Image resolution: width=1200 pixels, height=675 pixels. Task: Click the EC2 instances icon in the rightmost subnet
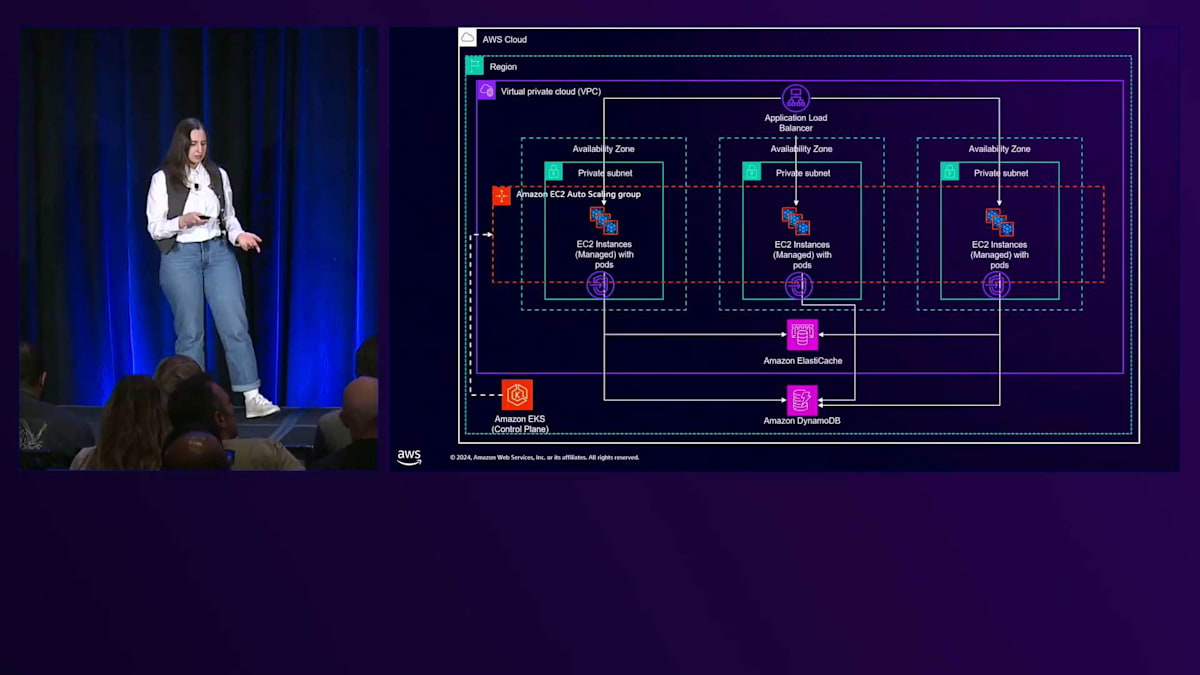[x=999, y=221]
